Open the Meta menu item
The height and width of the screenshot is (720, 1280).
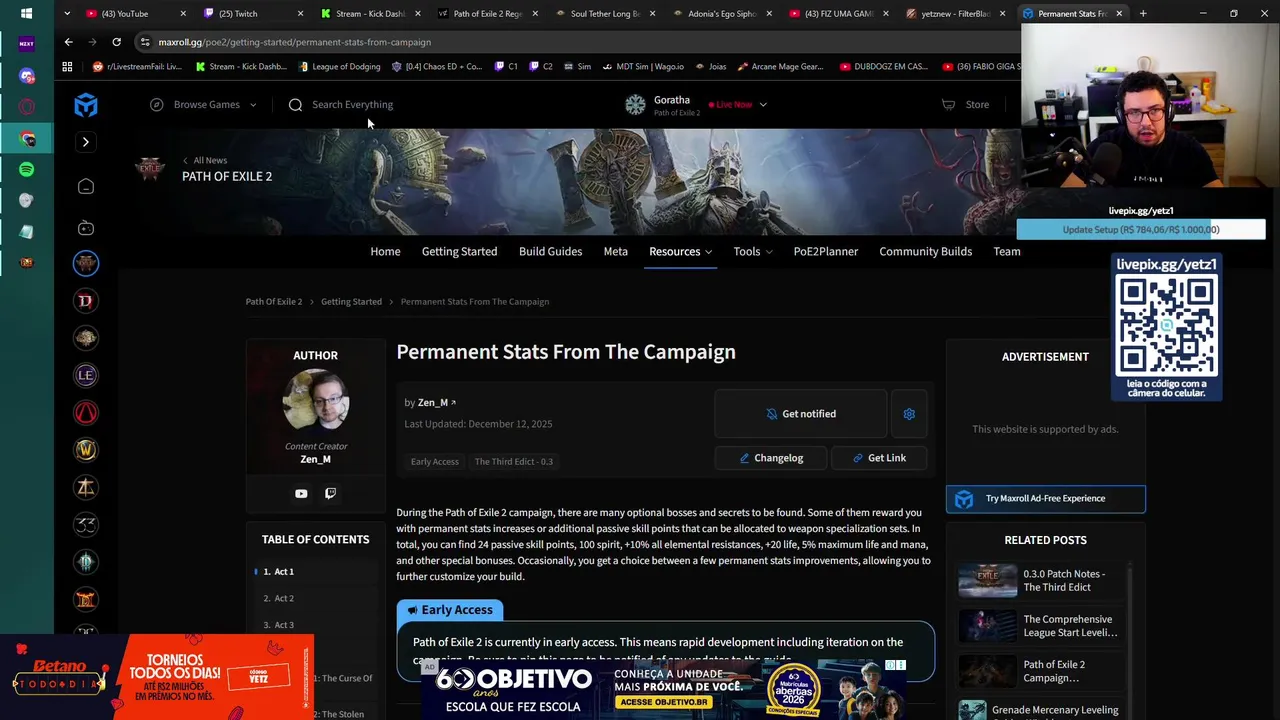coord(615,251)
